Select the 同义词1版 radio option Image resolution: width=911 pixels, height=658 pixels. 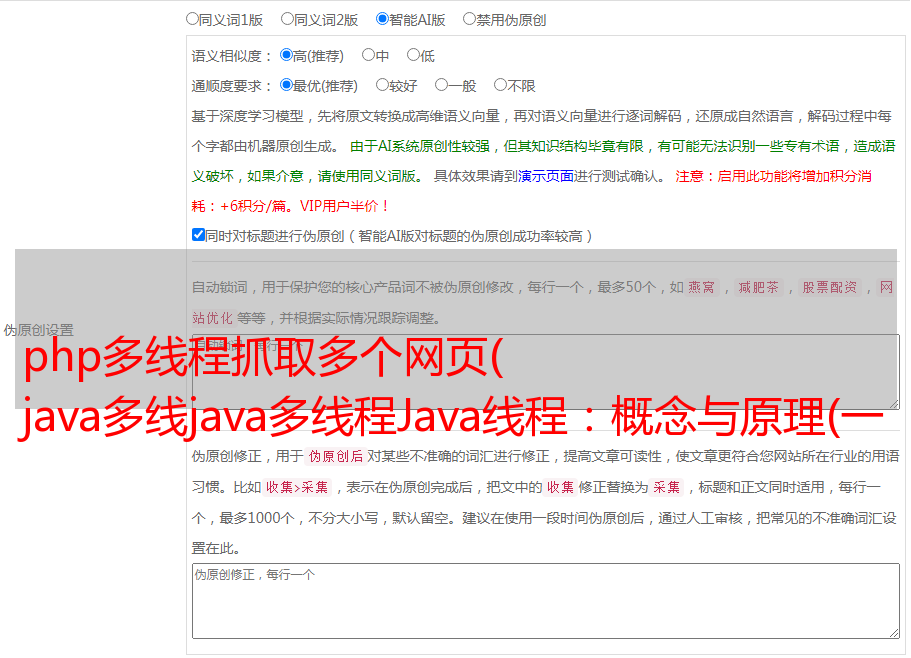[192, 19]
